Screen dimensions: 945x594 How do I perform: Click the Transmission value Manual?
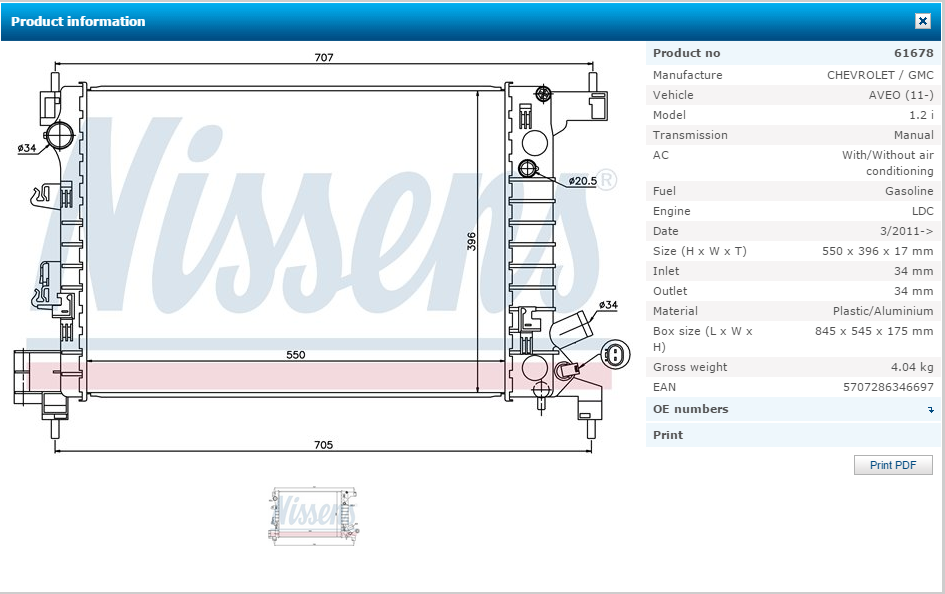point(914,135)
